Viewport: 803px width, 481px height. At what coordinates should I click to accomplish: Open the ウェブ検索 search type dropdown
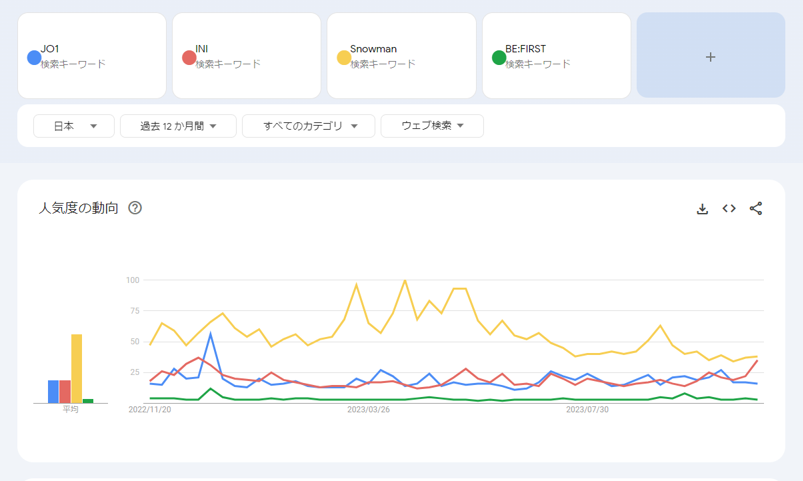432,126
